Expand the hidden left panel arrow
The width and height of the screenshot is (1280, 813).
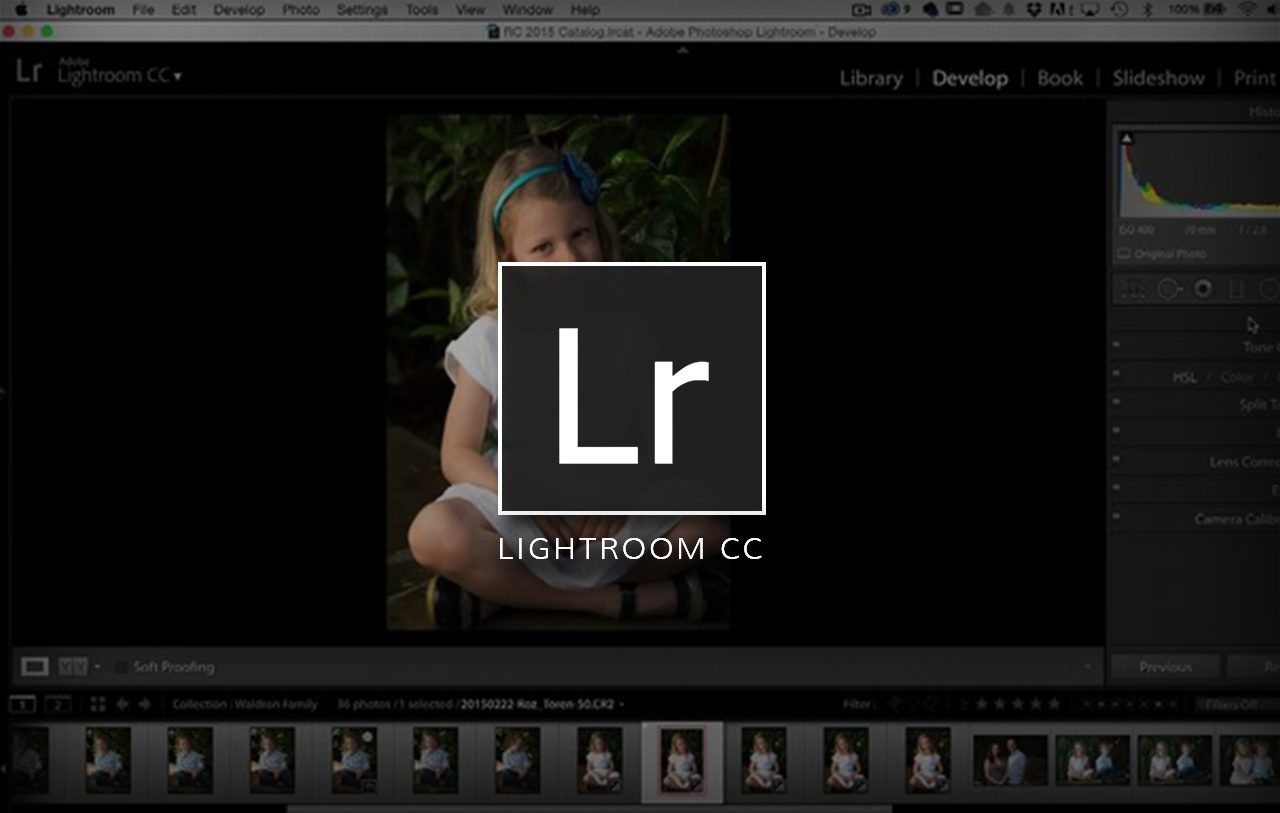[4, 393]
